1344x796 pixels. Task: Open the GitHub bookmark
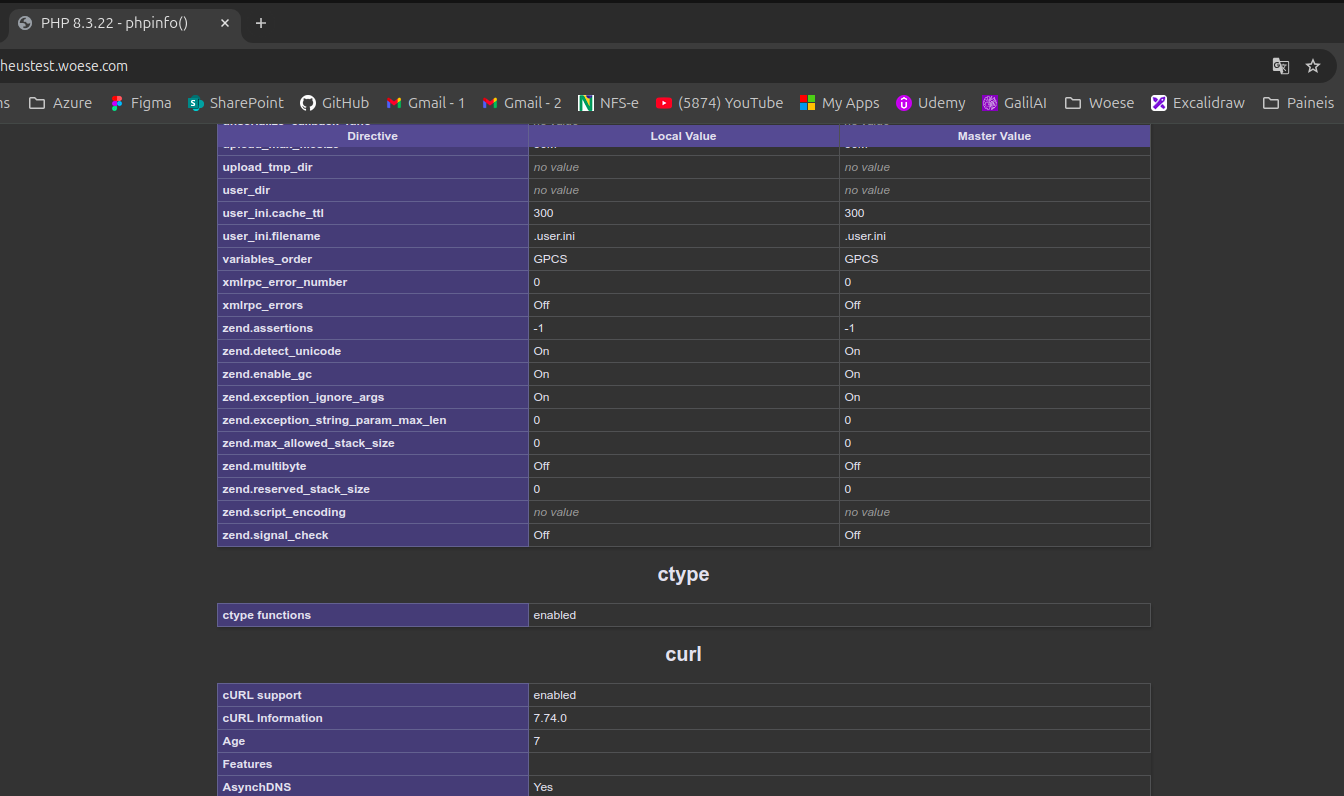click(x=335, y=103)
